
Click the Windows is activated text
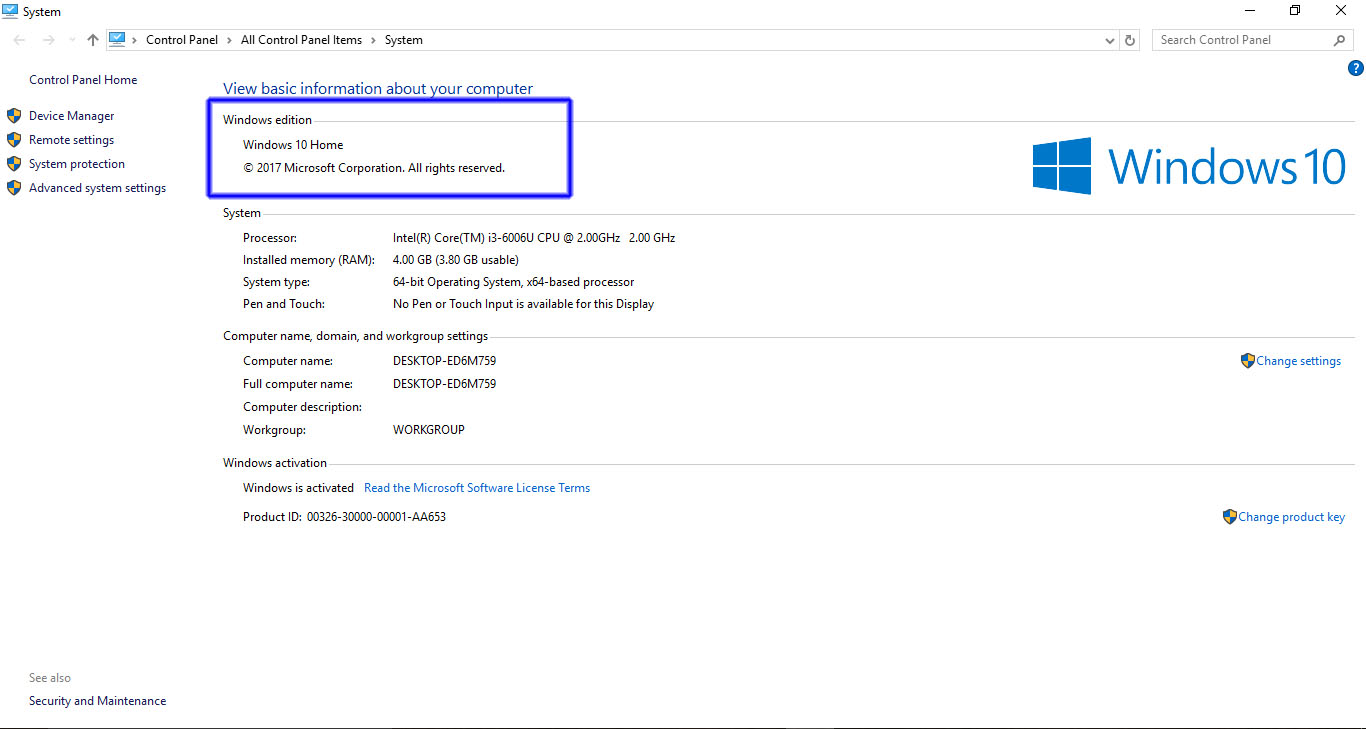coord(298,488)
